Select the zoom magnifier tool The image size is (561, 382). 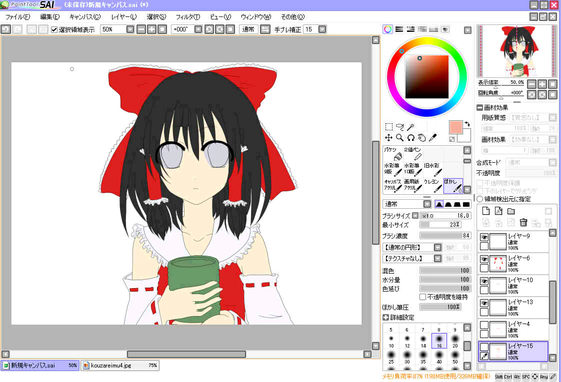[400, 138]
